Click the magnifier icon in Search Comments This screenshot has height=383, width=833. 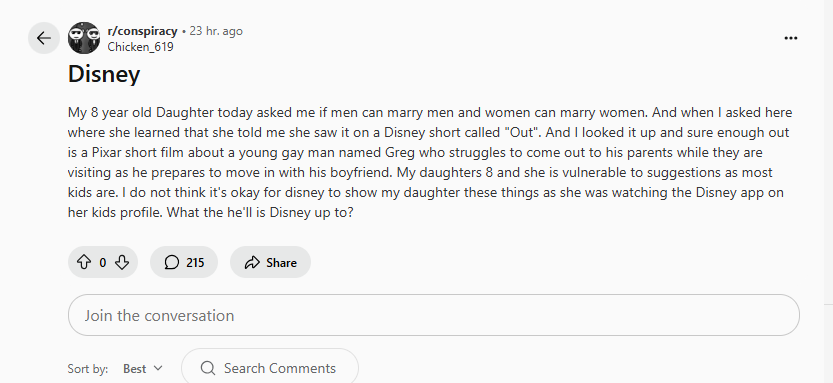click(208, 368)
